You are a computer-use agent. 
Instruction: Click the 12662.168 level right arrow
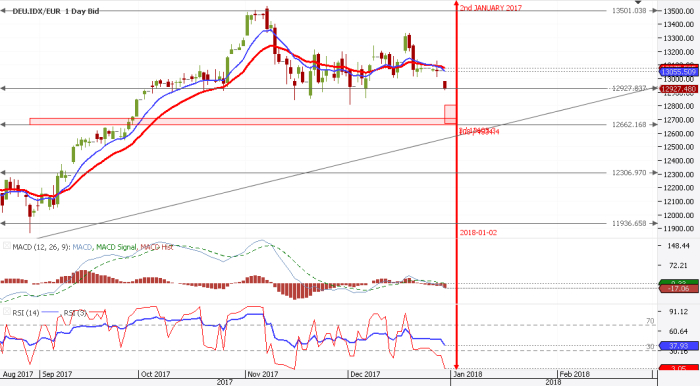[654, 124]
